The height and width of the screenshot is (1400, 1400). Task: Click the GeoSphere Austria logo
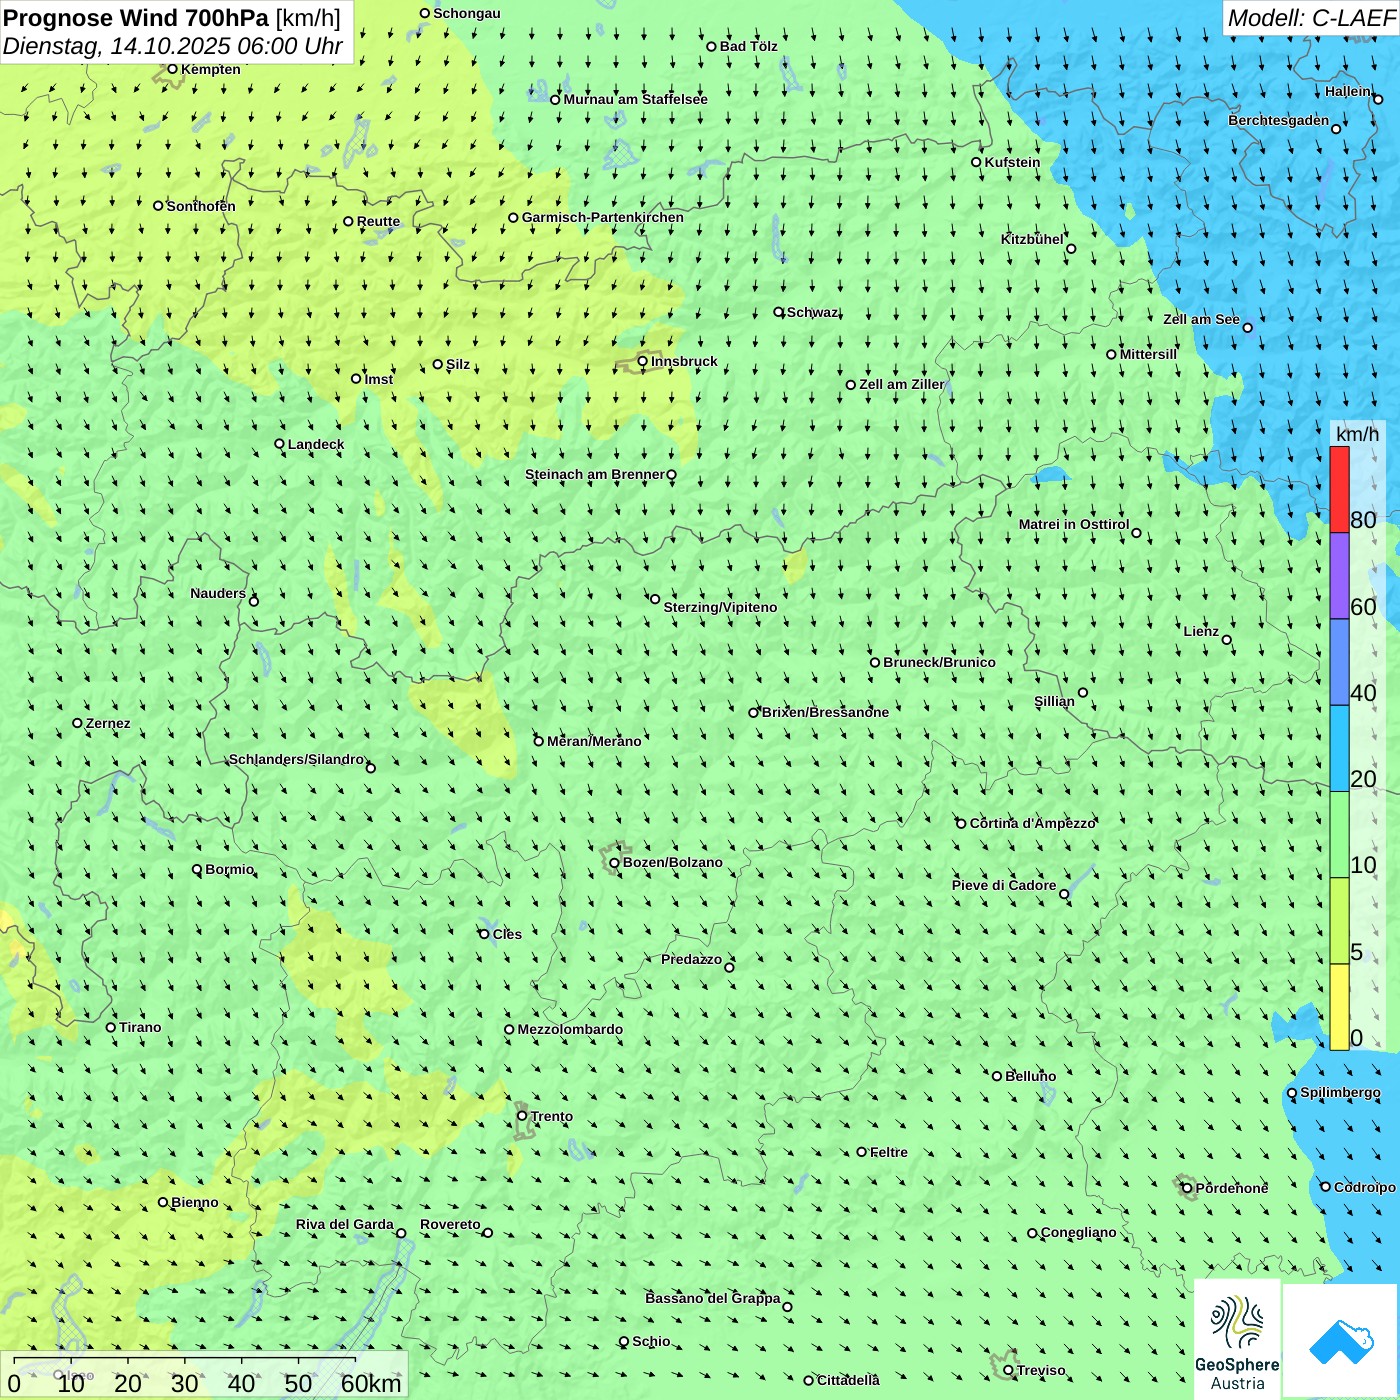coord(1237,1339)
